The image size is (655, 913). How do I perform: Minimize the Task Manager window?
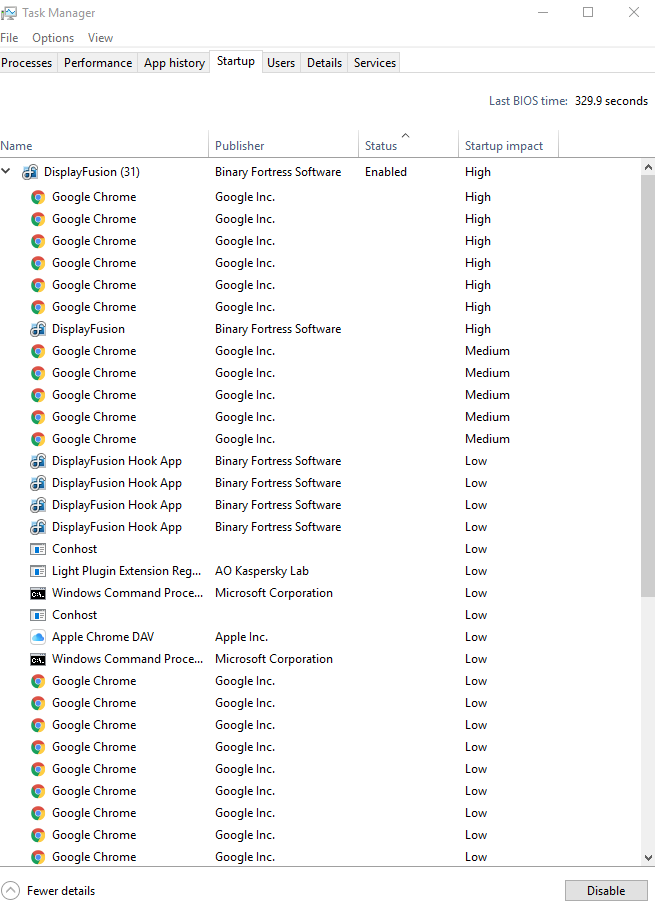(543, 12)
